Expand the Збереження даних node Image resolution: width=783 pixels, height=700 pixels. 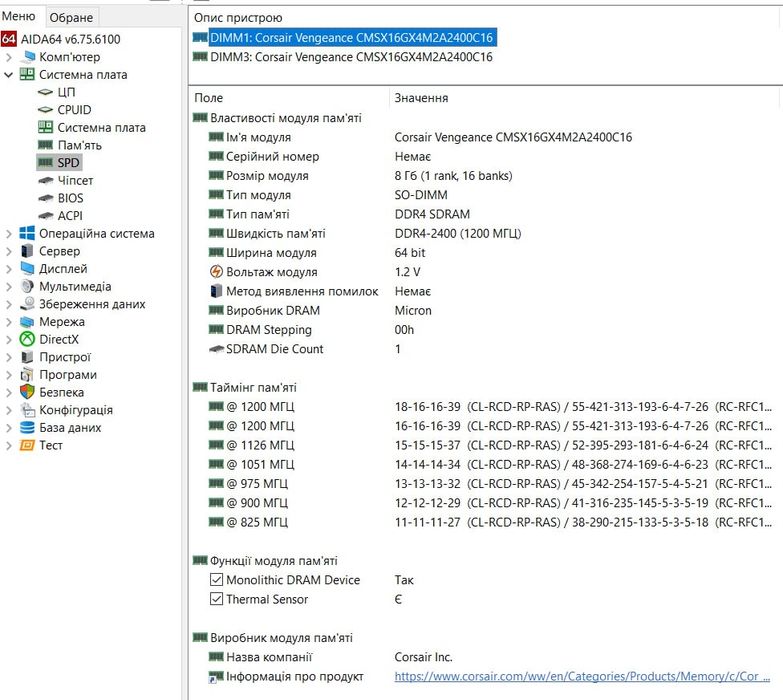pyautogui.click(x=8, y=304)
